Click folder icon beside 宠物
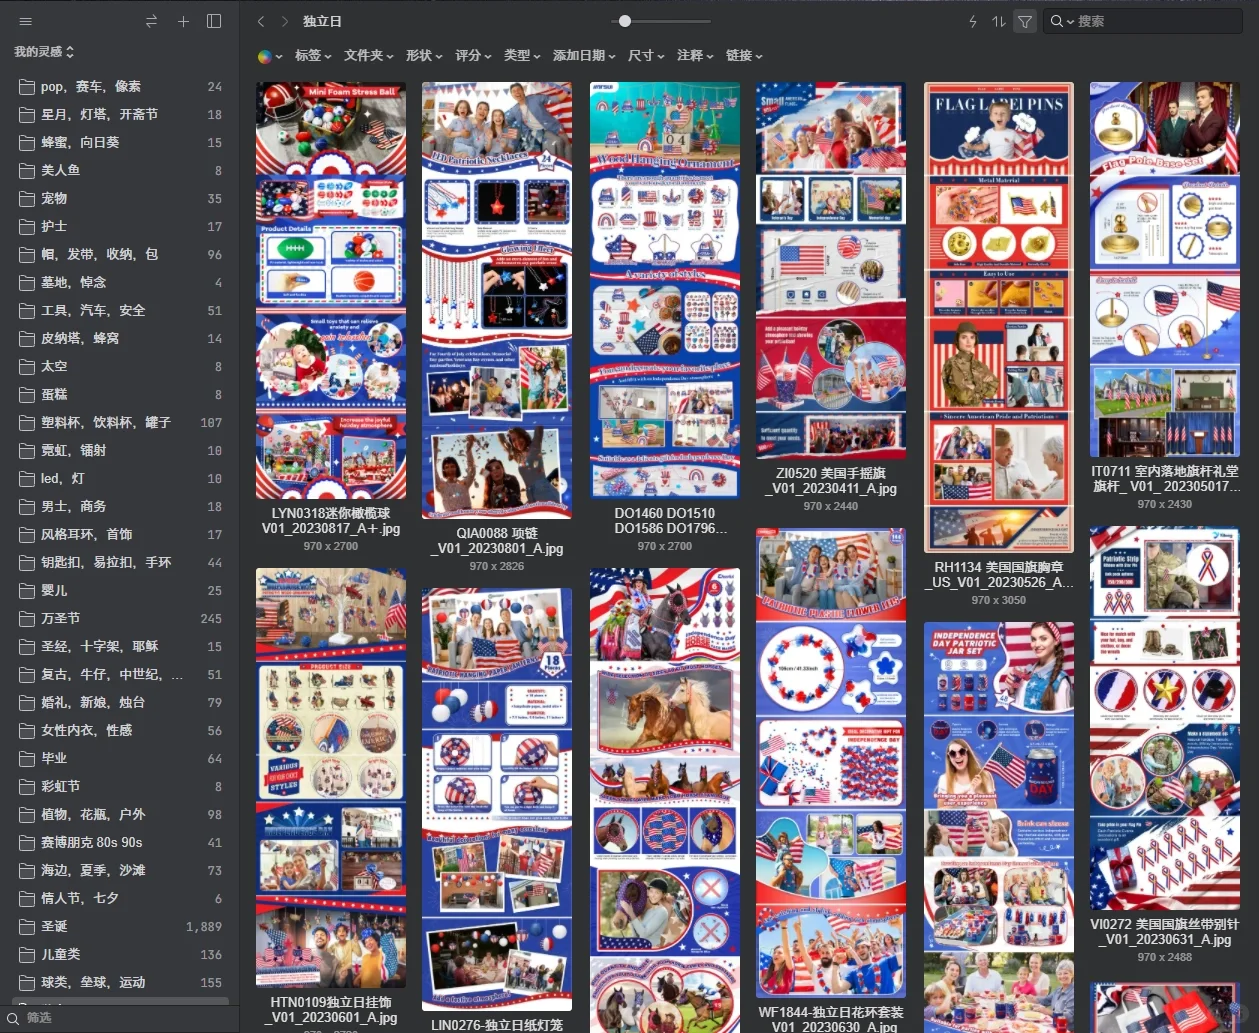The image size is (1259, 1033). (27, 199)
